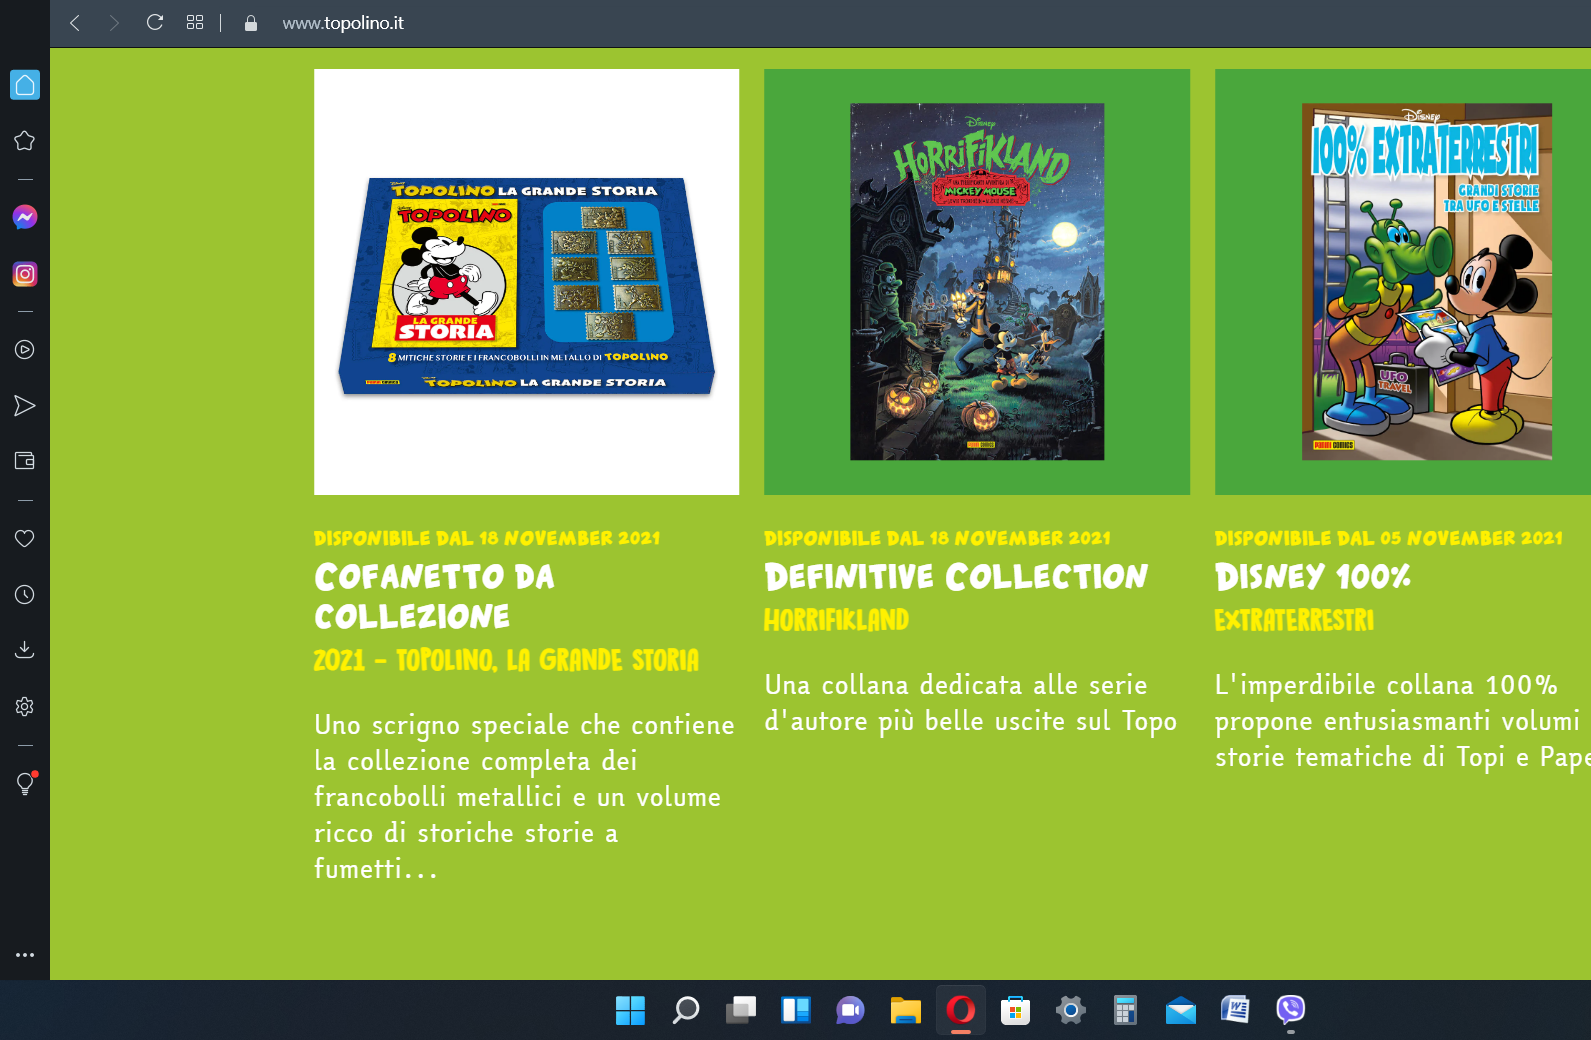
Task: Open History clock icon in sidebar
Action: [25, 595]
